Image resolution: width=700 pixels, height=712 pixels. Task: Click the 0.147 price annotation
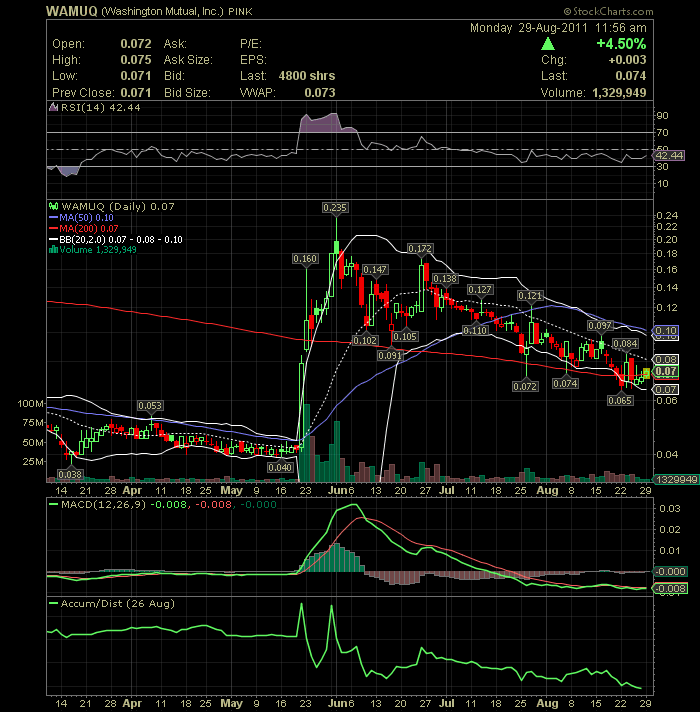[375, 269]
